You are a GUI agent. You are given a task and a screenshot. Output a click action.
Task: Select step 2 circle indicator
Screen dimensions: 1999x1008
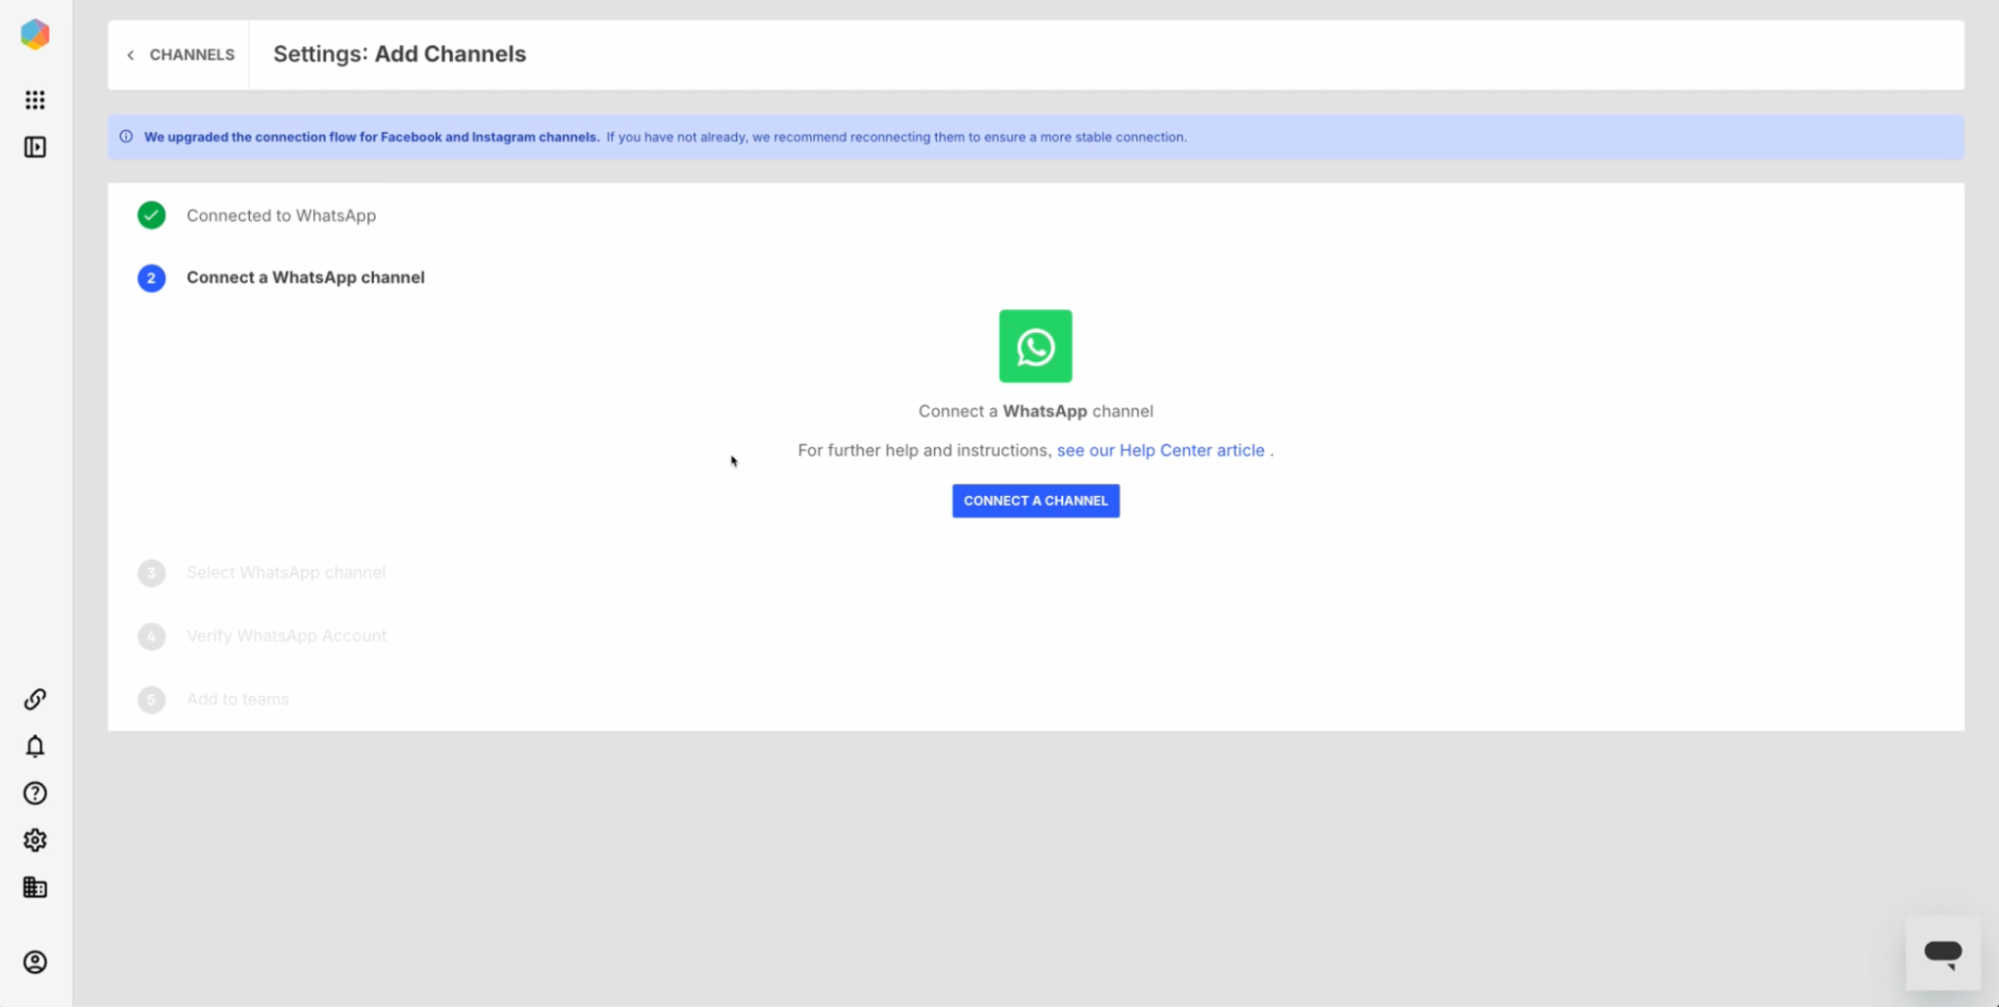(151, 278)
